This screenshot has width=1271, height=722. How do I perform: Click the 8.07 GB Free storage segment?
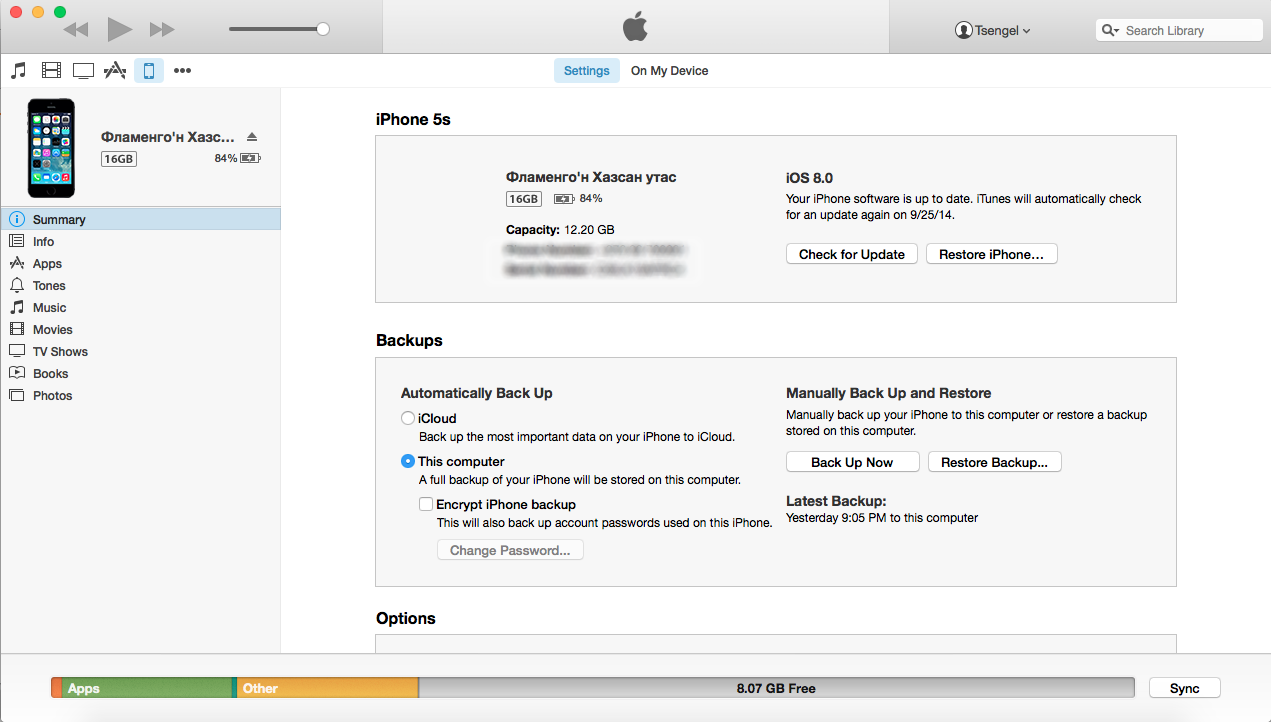tap(776, 688)
